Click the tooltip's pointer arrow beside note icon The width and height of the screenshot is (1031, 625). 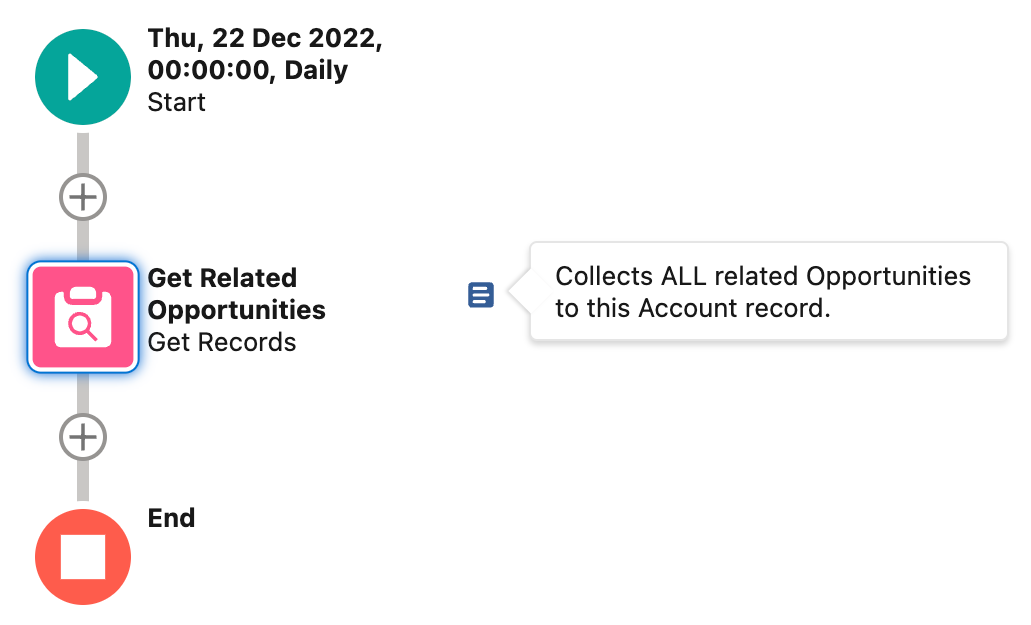pos(519,291)
